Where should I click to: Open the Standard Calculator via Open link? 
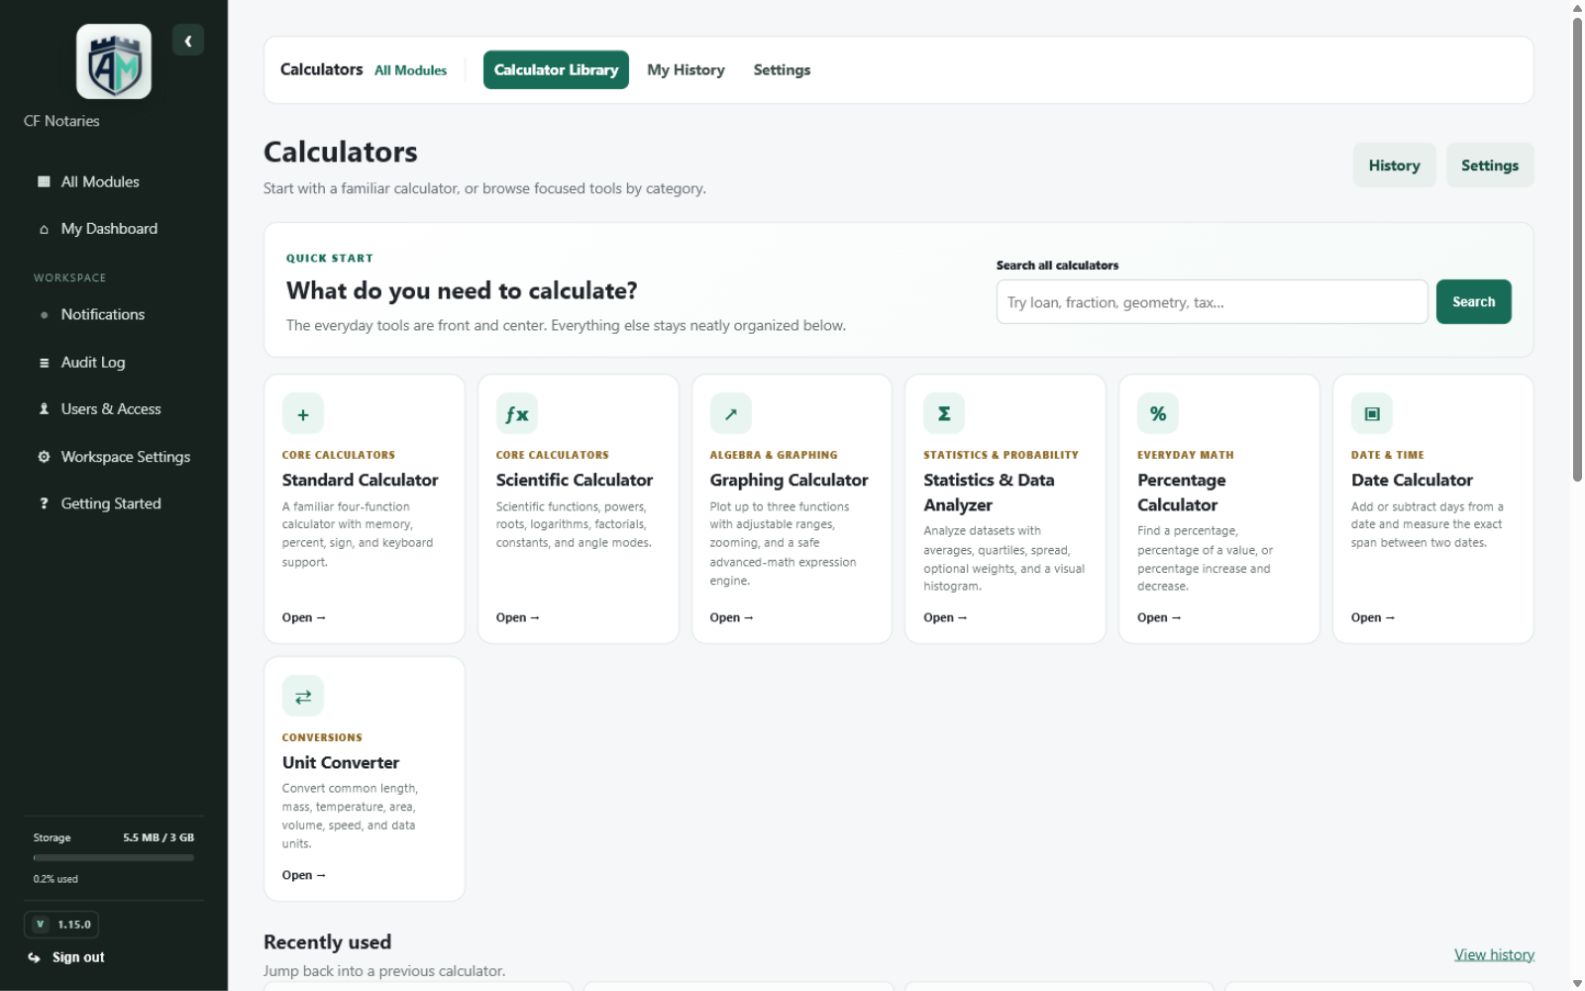(304, 618)
